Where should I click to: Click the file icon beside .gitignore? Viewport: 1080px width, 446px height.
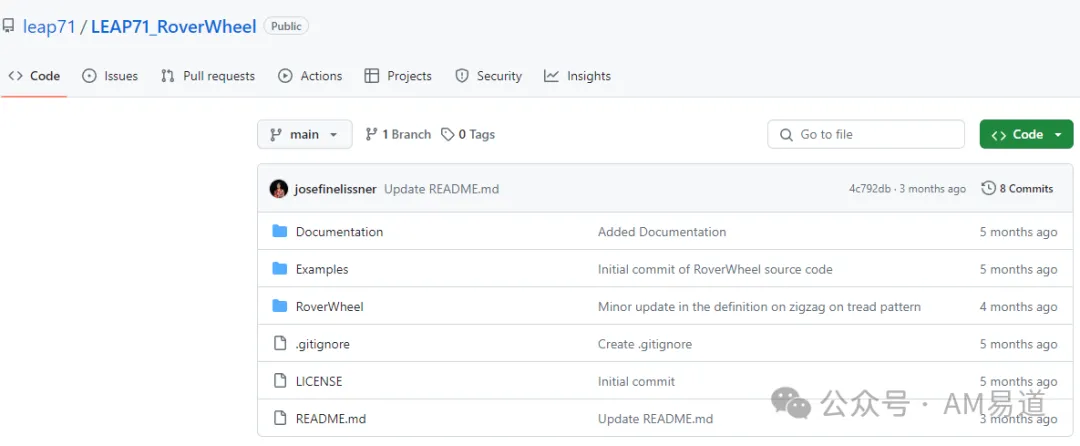[279, 343]
